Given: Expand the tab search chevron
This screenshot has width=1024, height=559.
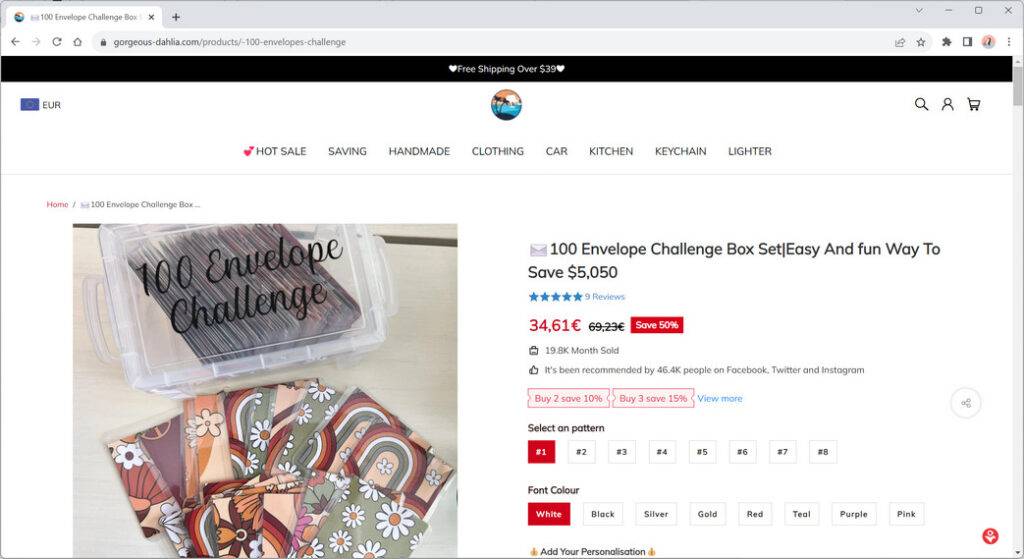Looking at the screenshot, I should click(919, 10).
